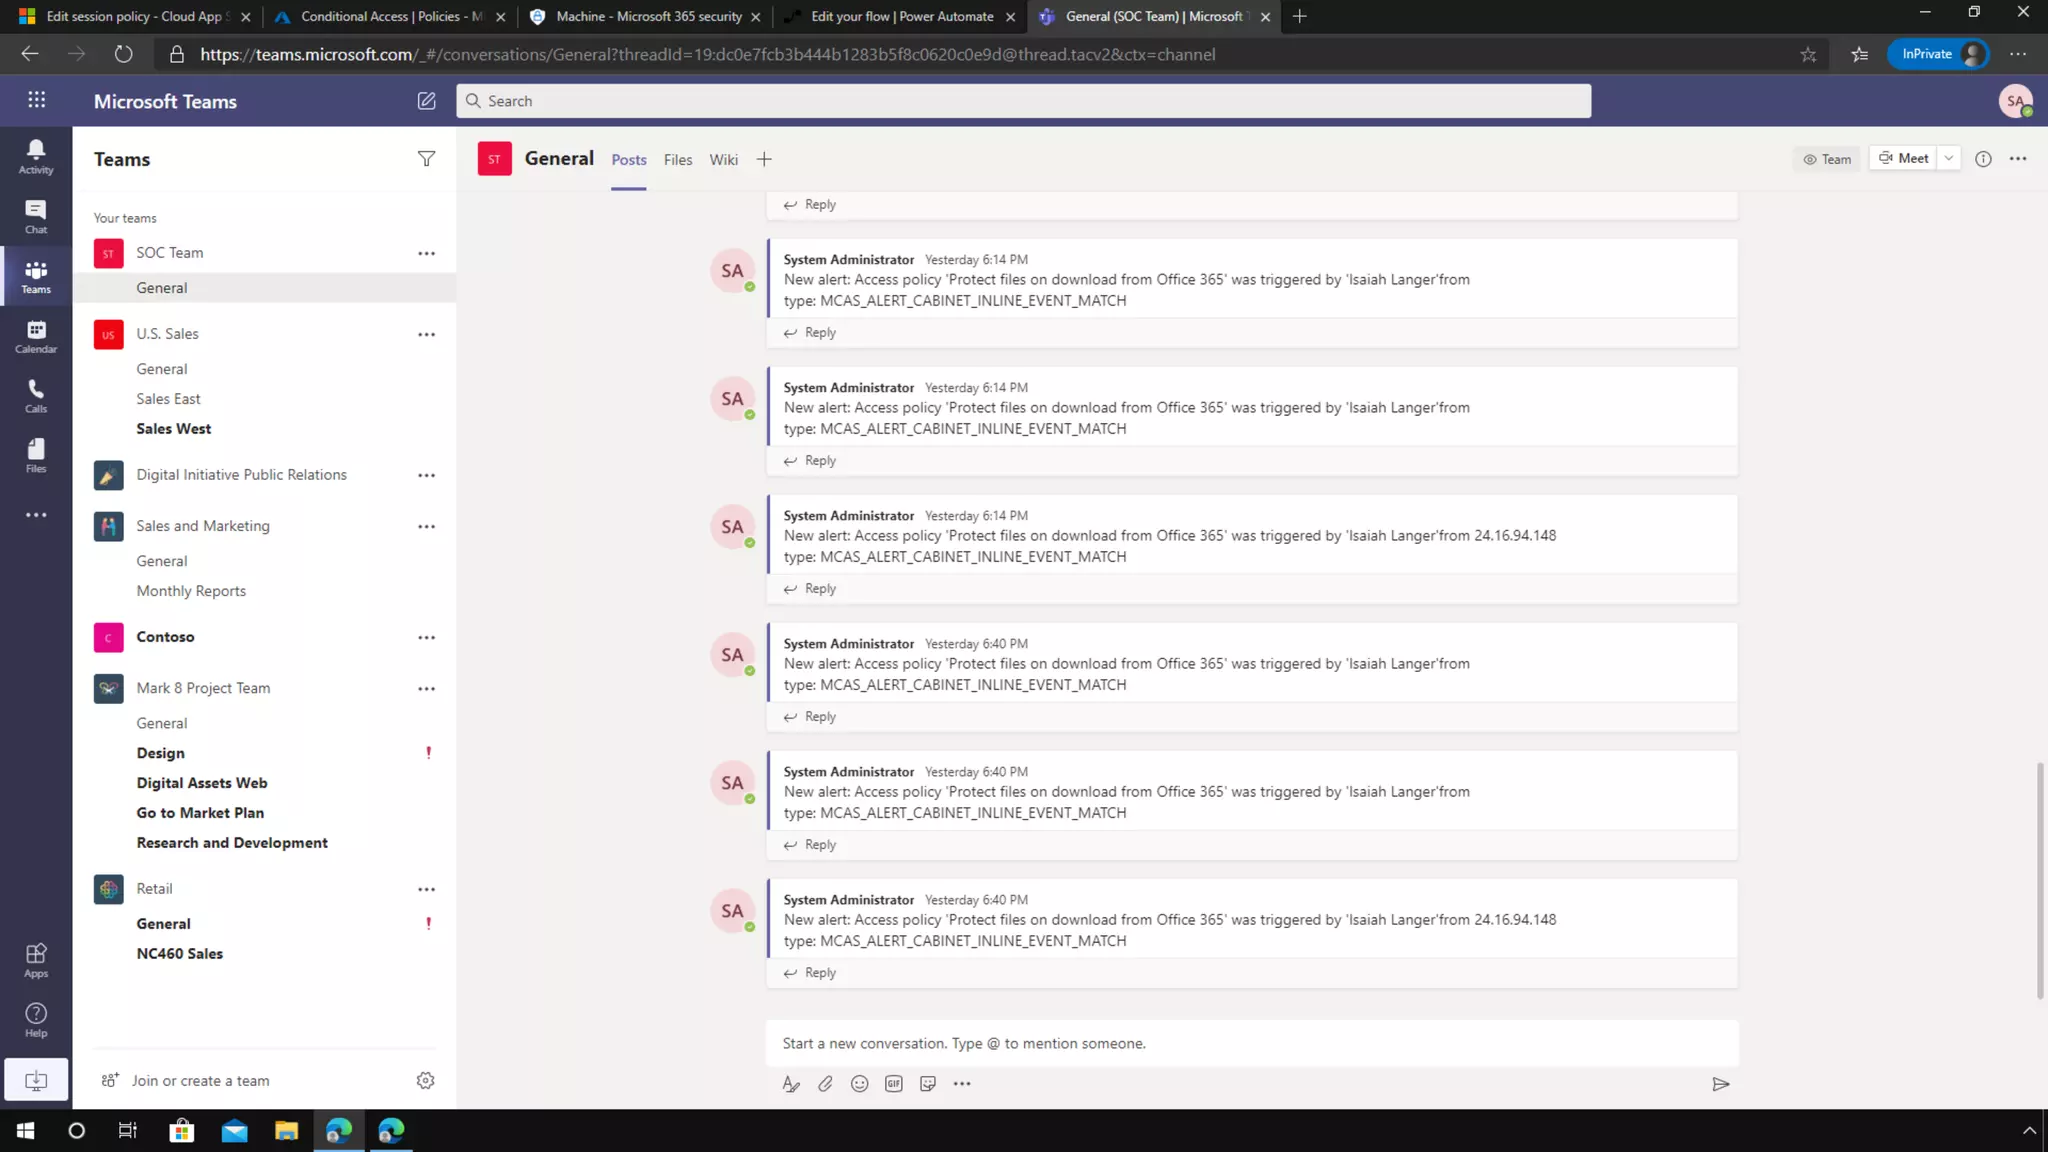
Task: Click Join or create a team
Action: click(x=185, y=1081)
